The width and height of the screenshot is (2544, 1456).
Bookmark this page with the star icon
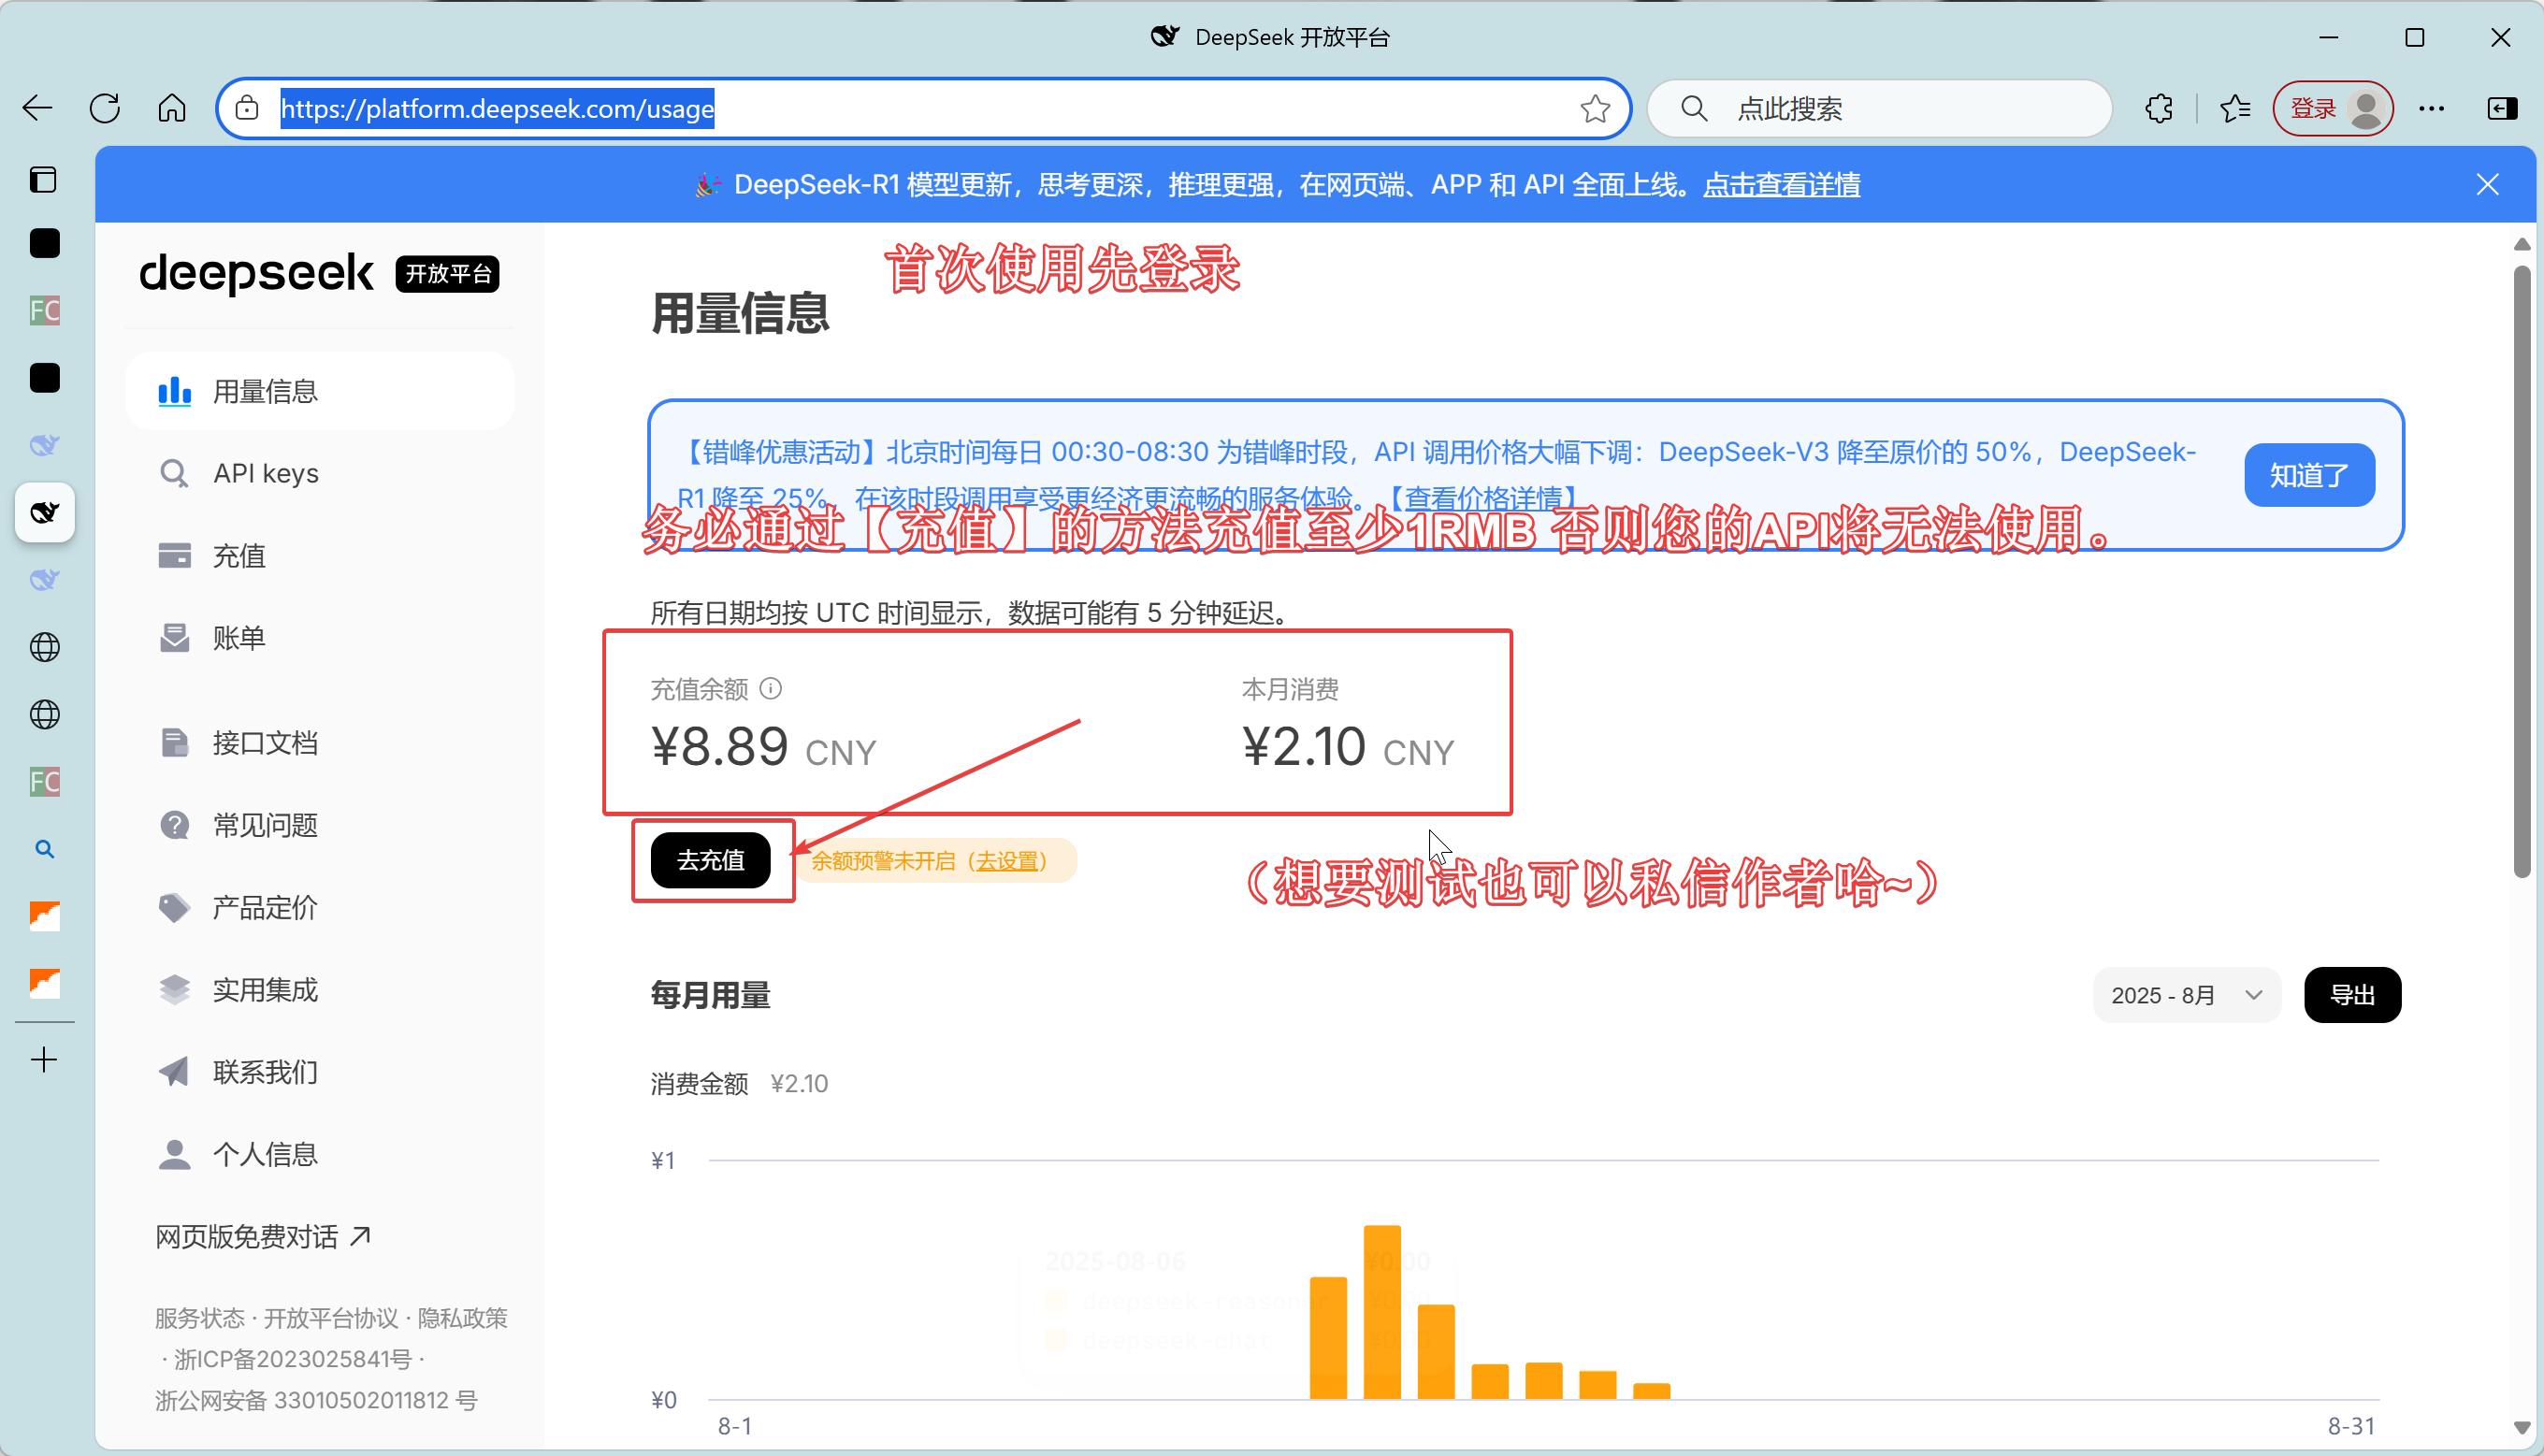[x=1595, y=108]
